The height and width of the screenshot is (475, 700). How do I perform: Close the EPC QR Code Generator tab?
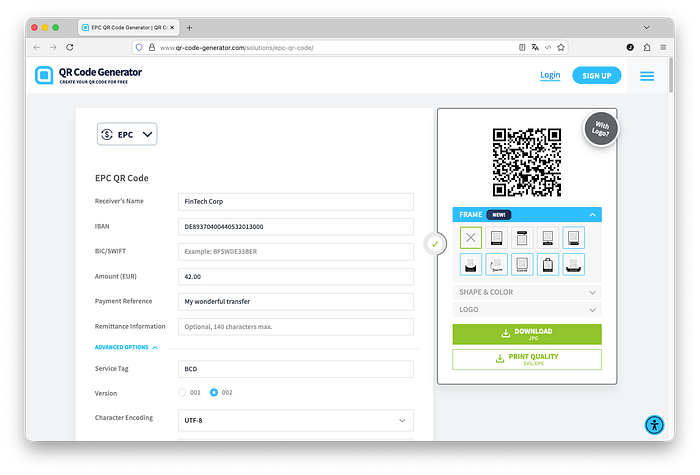[x=172, y=28]
